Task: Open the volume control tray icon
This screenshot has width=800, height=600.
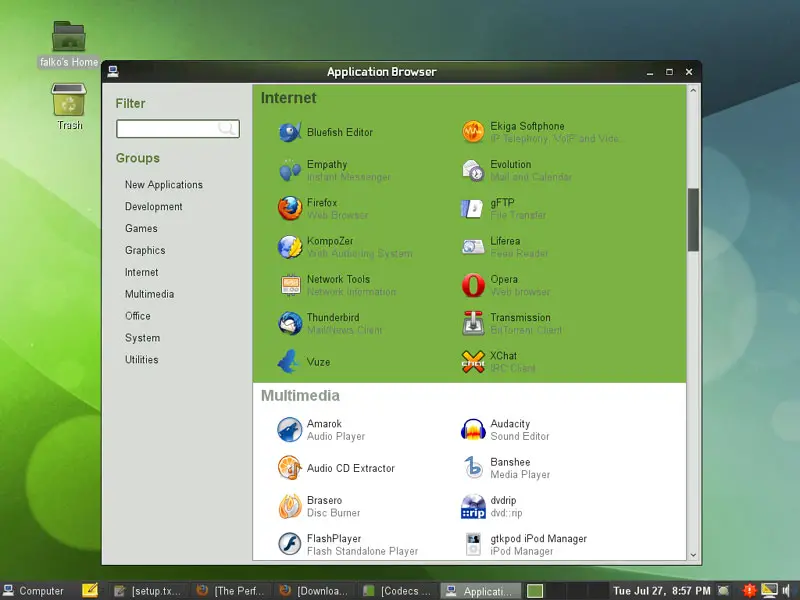Action: click(x=786, y=591)
